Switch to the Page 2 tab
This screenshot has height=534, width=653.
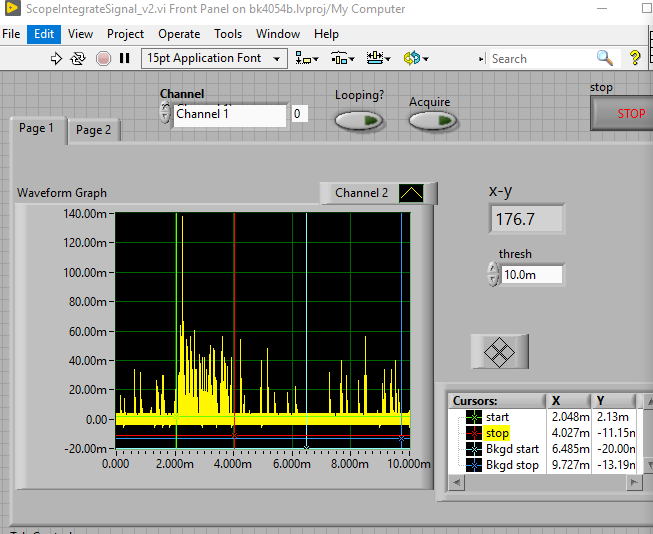[94, 130]
